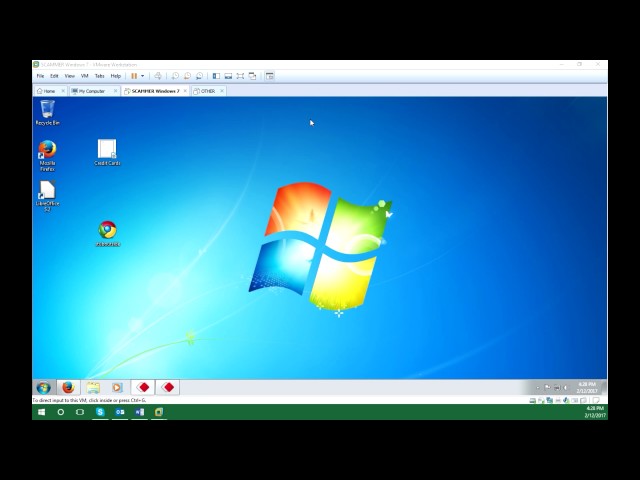Open the File menu in VMware
The width and height of the screenshot is (640, 480).
click(x=40, y=76)
